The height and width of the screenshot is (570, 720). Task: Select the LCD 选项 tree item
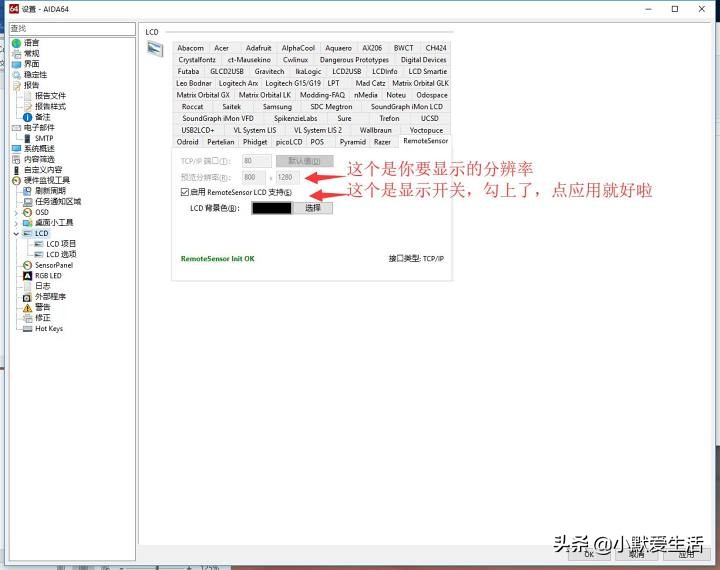[61, 254]
